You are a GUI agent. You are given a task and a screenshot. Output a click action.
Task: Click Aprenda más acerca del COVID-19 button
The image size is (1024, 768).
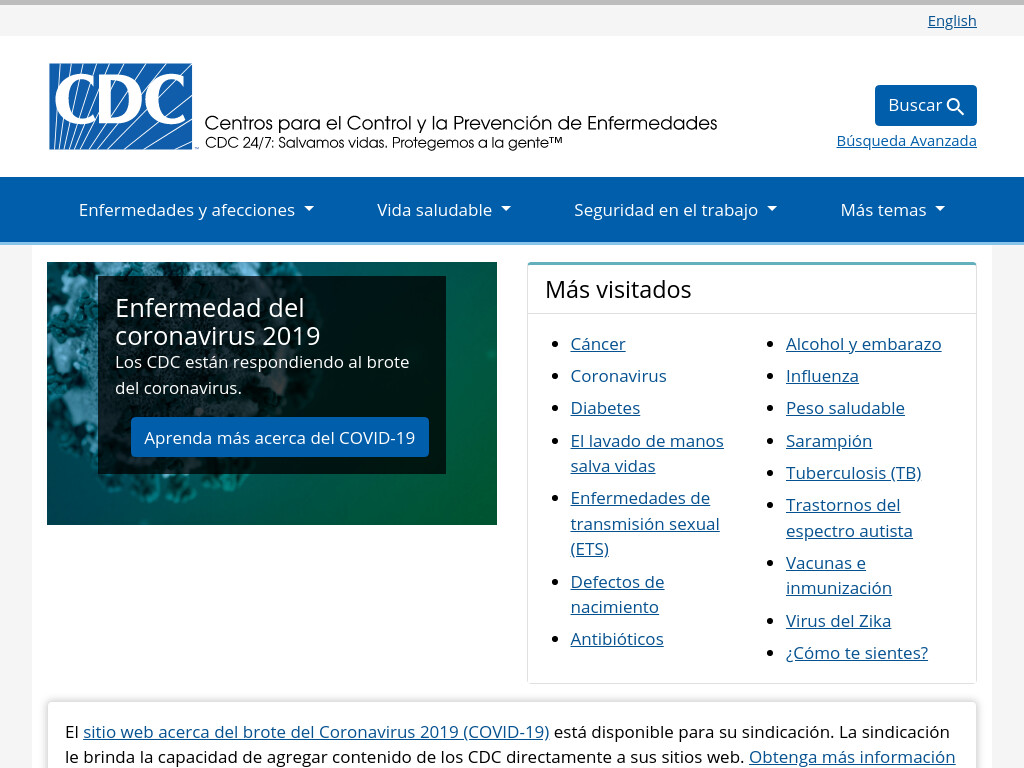[280, 437]
